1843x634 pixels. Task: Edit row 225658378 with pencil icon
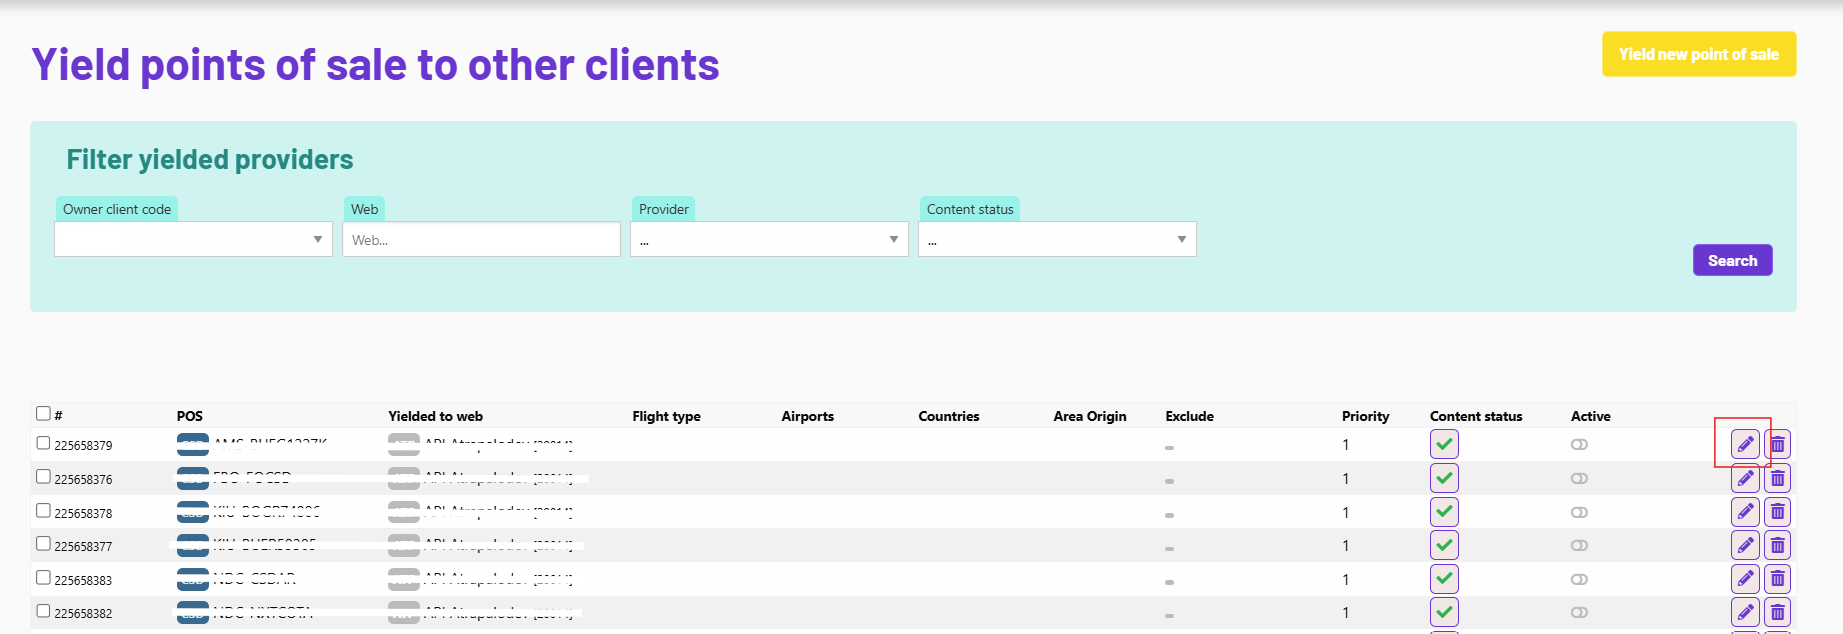point(1745,512)
